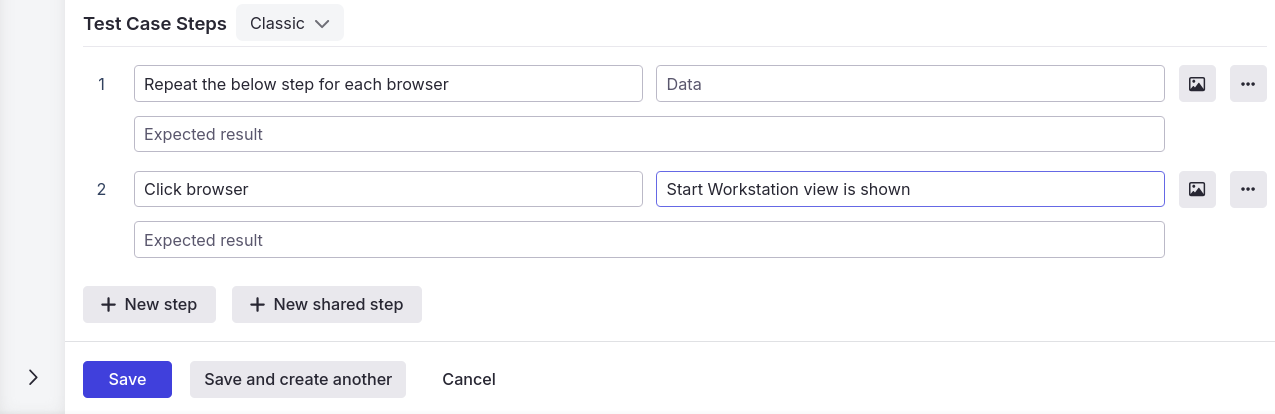Save the test case
Viewport: 1275px width, 414px height.
[x=127, y=379]
